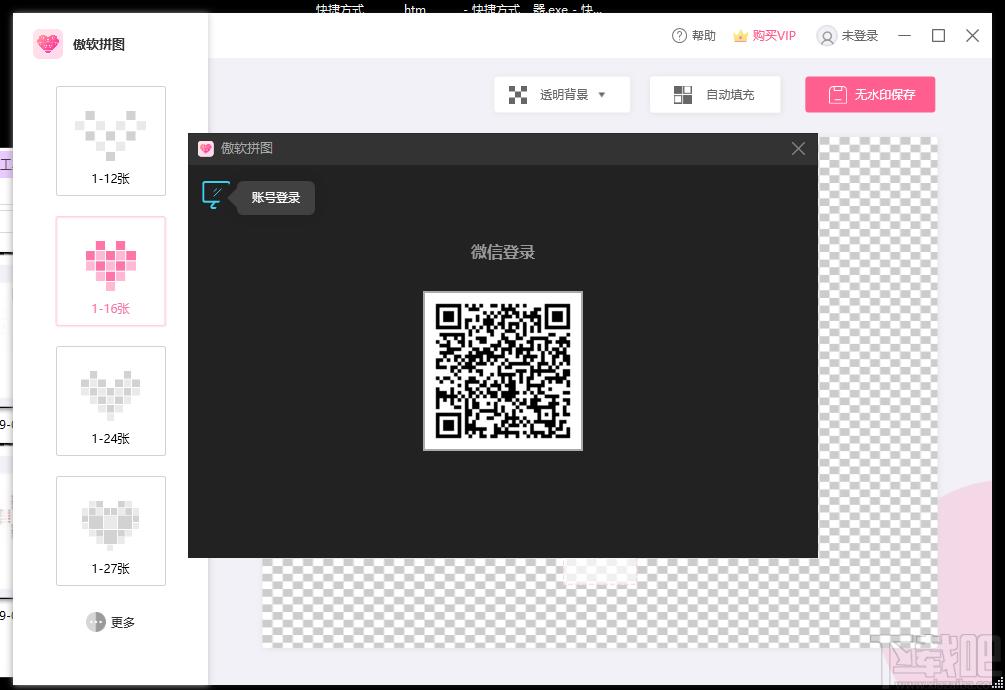Choose the 1-24张 heart template
This screenshot has width=1005, height=690.
pos(111,401)
